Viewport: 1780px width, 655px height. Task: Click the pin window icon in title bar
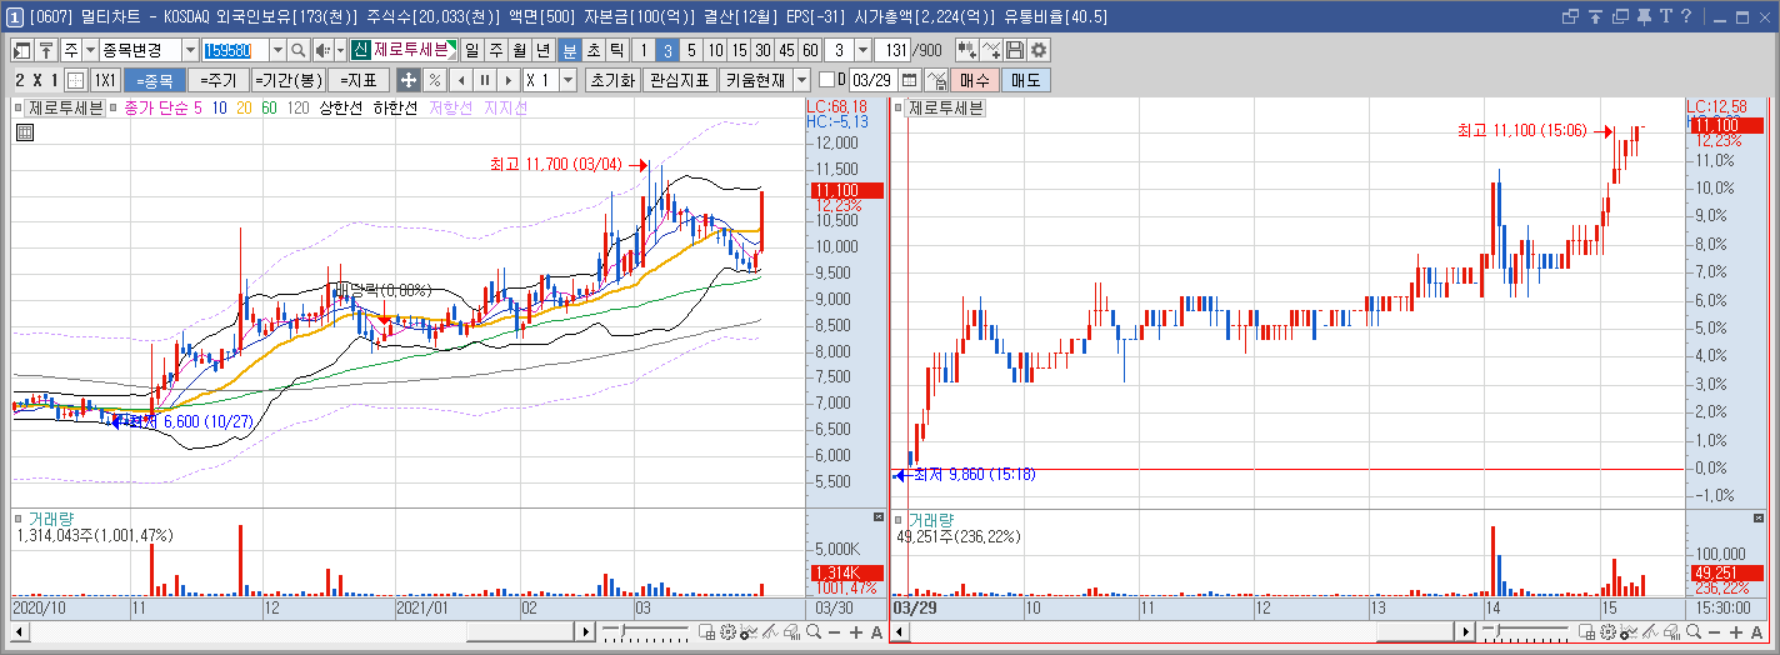[x=1644, y=16]
